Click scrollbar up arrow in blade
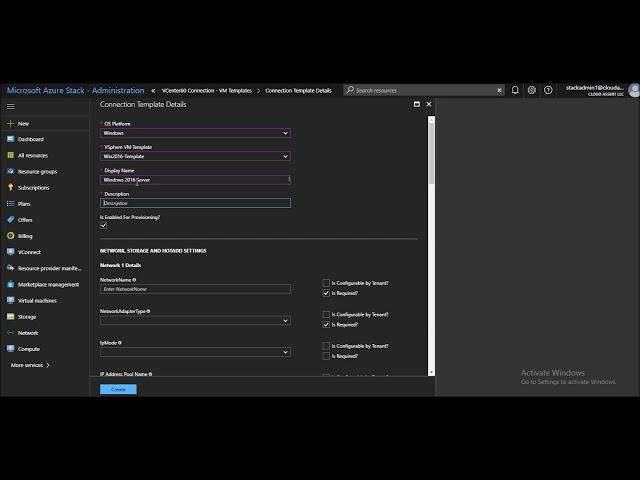This screenshot has width=640, height=480. point(431,119)
